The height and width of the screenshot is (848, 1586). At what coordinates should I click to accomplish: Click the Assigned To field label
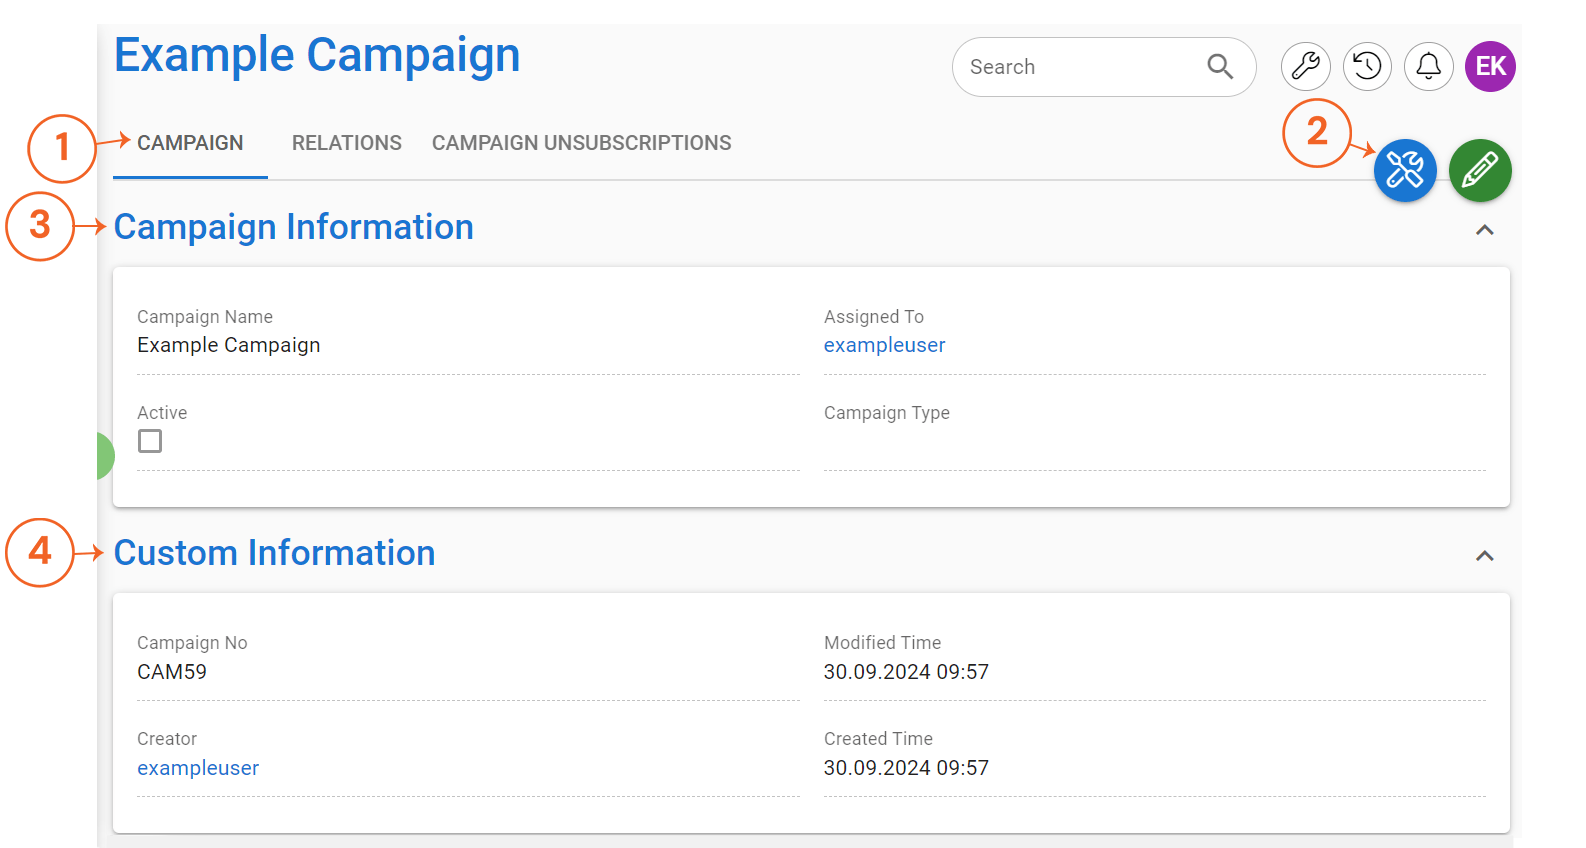(874, 317)
